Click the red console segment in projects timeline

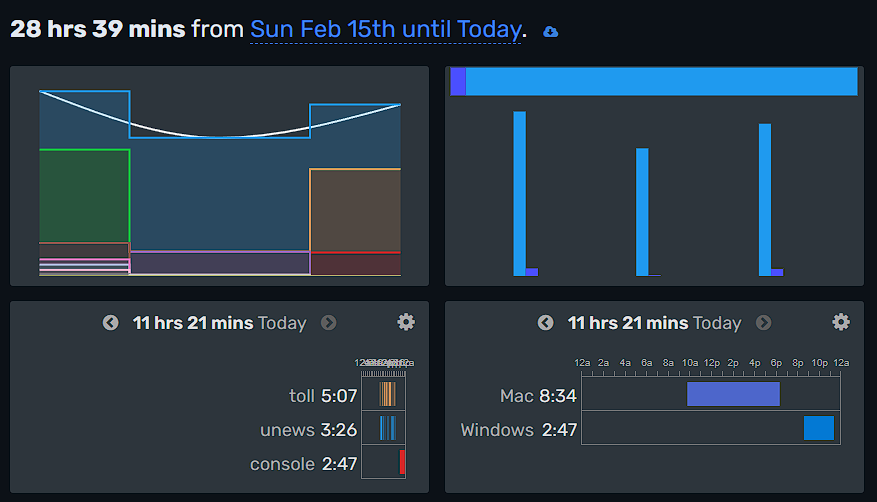402,462
